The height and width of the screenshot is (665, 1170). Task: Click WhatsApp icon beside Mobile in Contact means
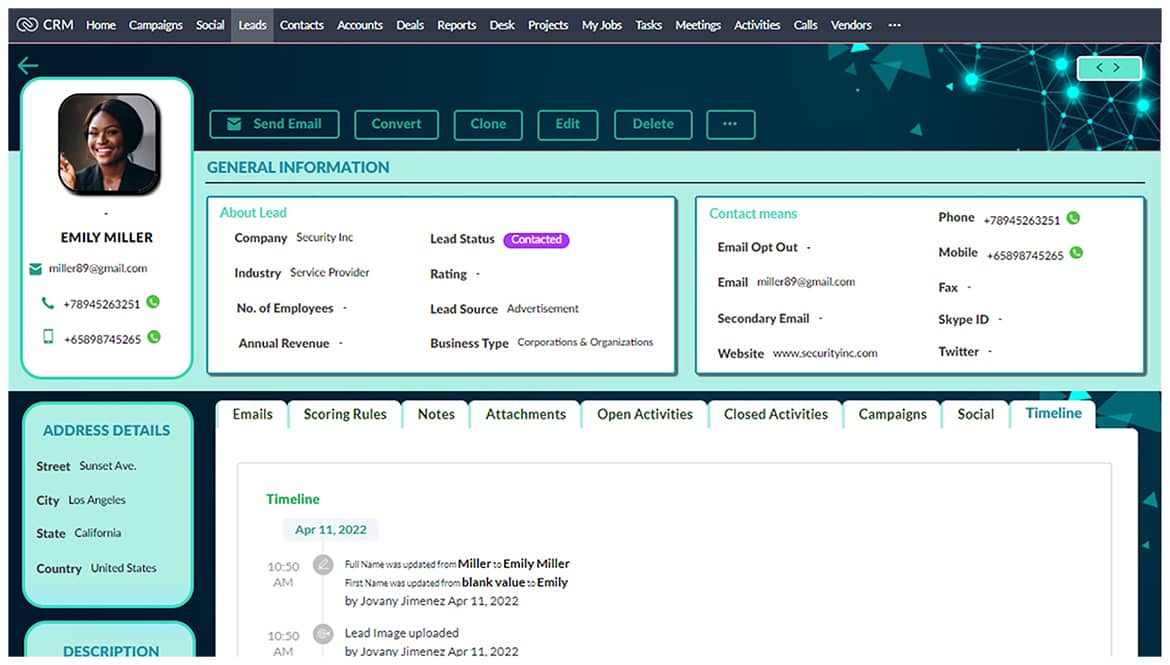pyautogui.click(x=1076, y=254)
